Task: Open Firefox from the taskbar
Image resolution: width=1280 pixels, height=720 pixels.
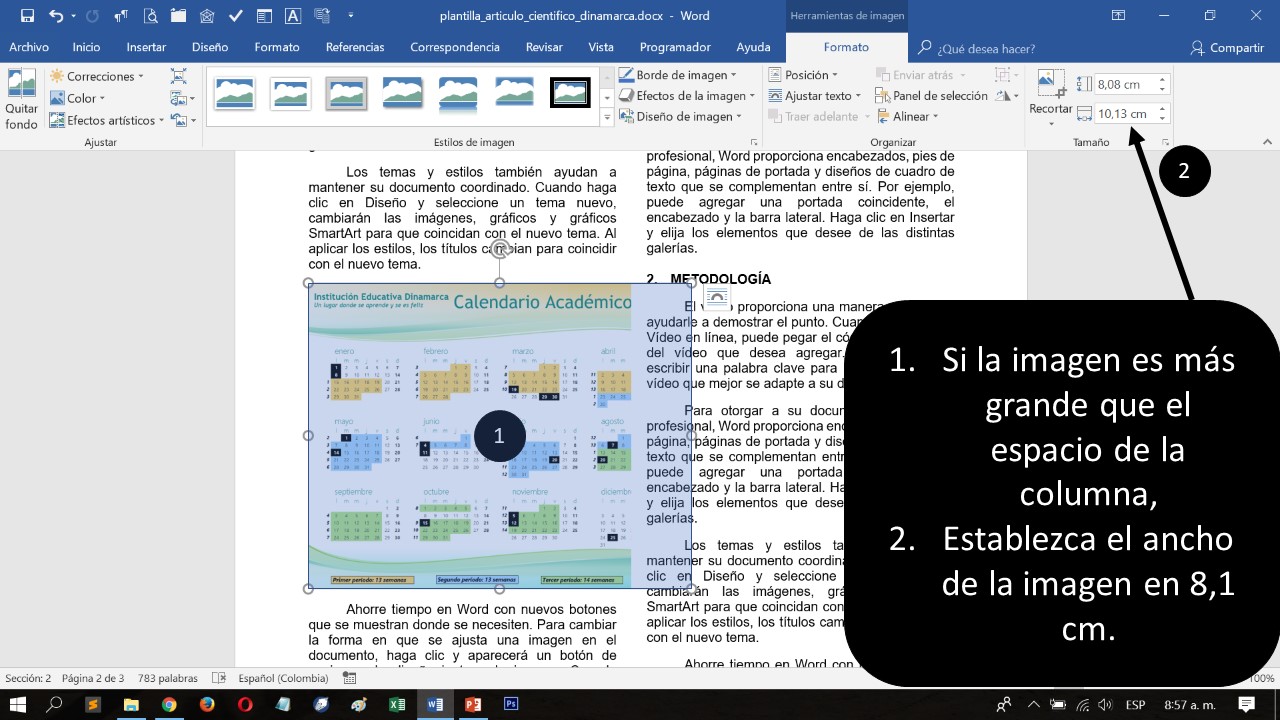Action: [207, 704]
